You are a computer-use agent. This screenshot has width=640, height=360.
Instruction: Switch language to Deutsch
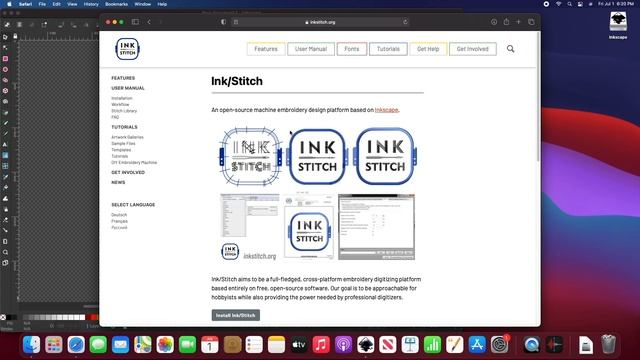[119, 215]
